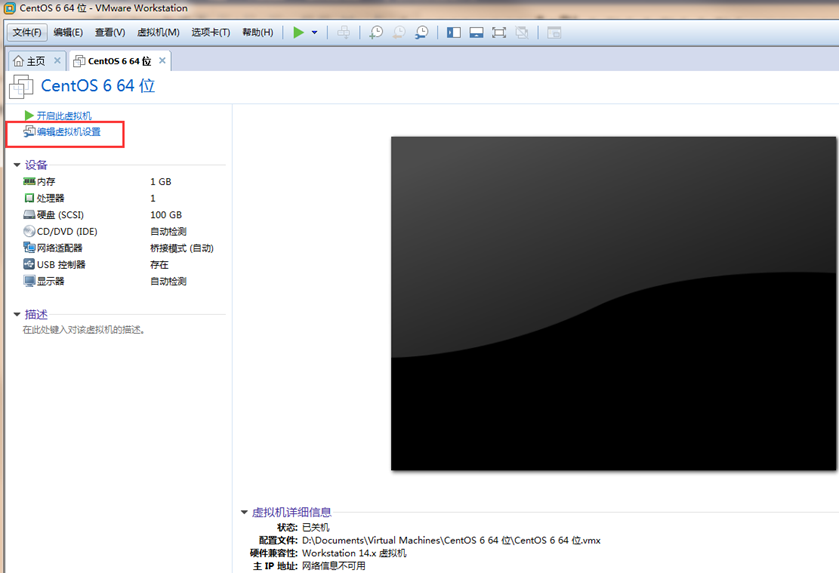
Task: Click the large VM icon beside the CentOS heading
Action: pyautogui.click(x=21, y=87)
